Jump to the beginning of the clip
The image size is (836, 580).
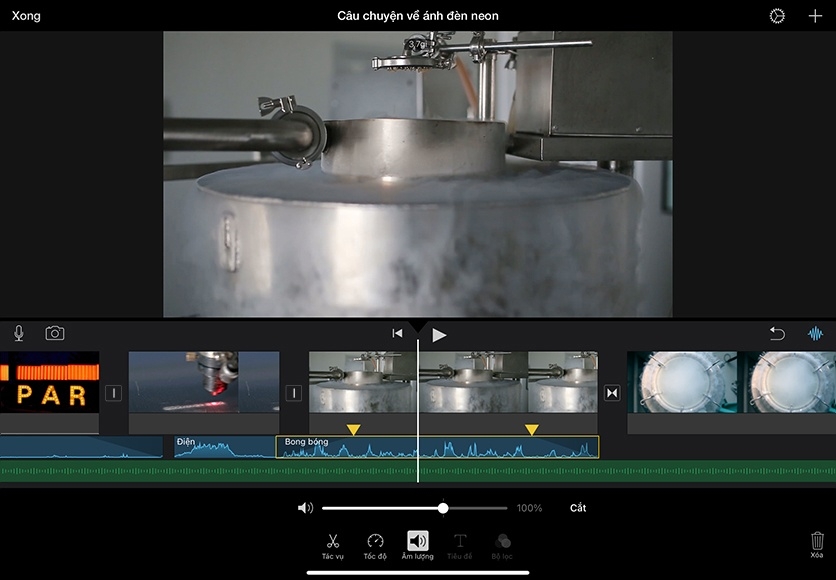pyautogui.click(x=397, y=334)
